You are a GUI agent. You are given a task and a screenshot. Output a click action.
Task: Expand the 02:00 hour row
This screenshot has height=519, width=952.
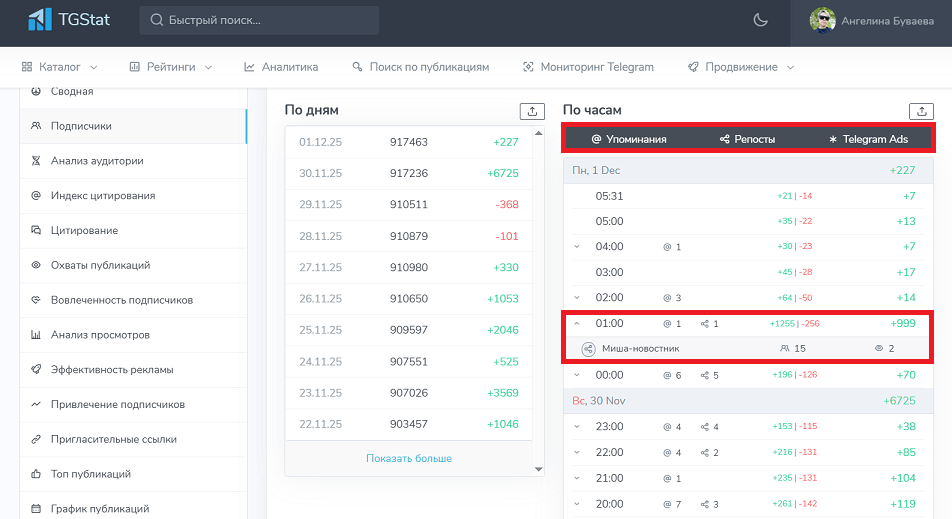[x=577, y=297]
